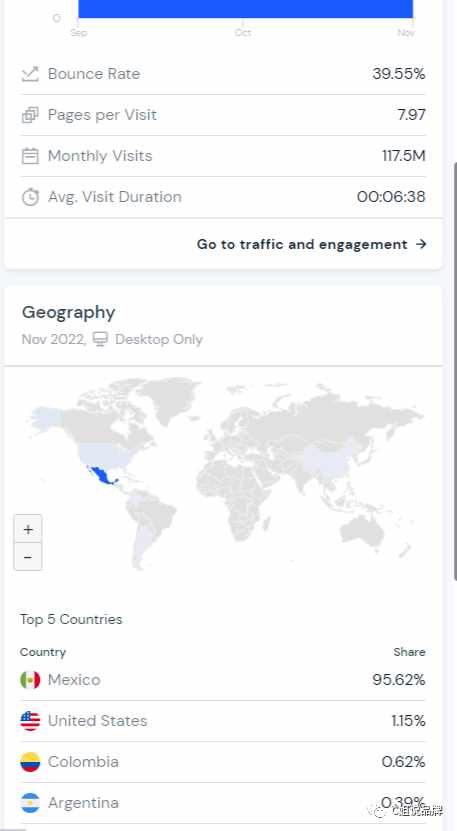Click the Pages per Visit icon
The width and height of the screenshot is (457, 831).
[30, 114]
